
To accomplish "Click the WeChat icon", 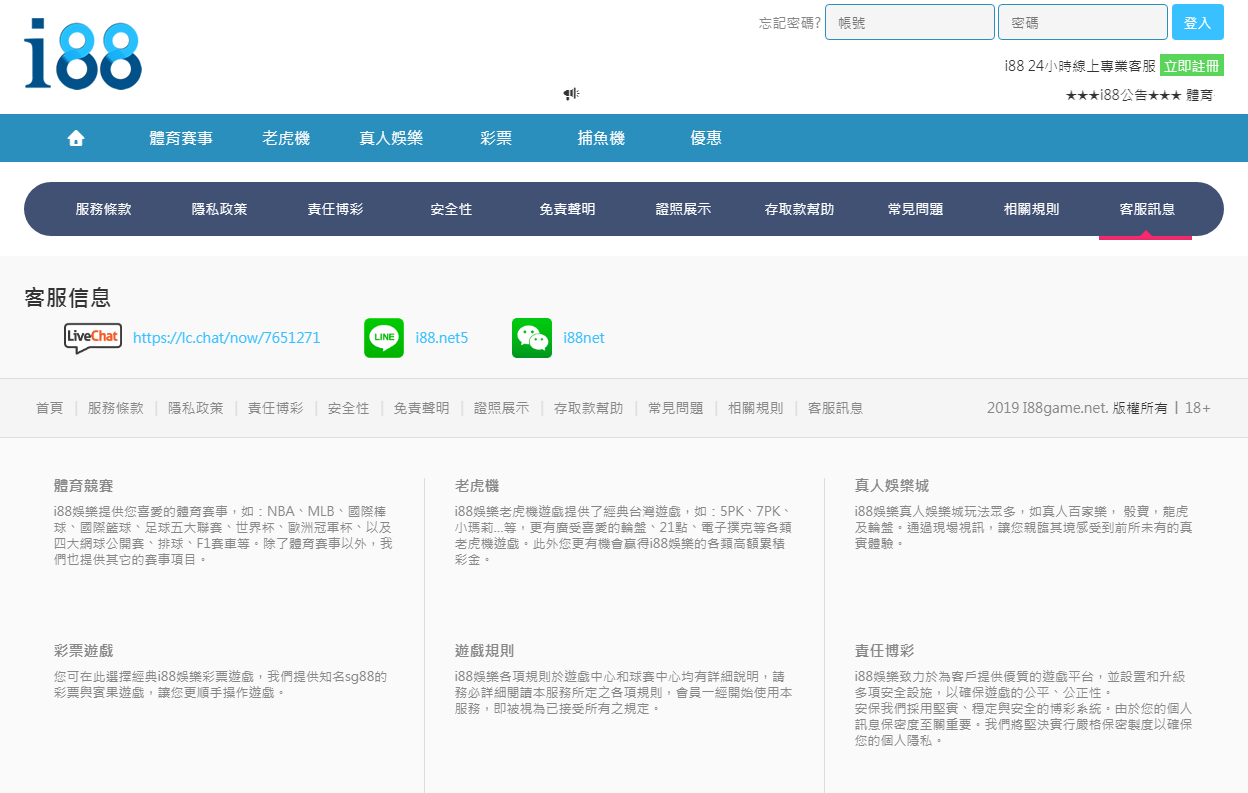I will 531,338.
